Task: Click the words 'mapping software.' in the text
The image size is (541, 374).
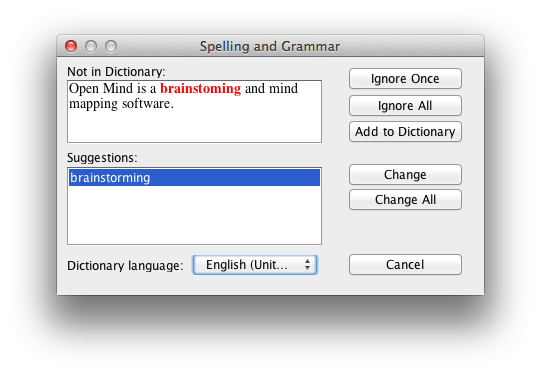Action: tap(121, 104)
